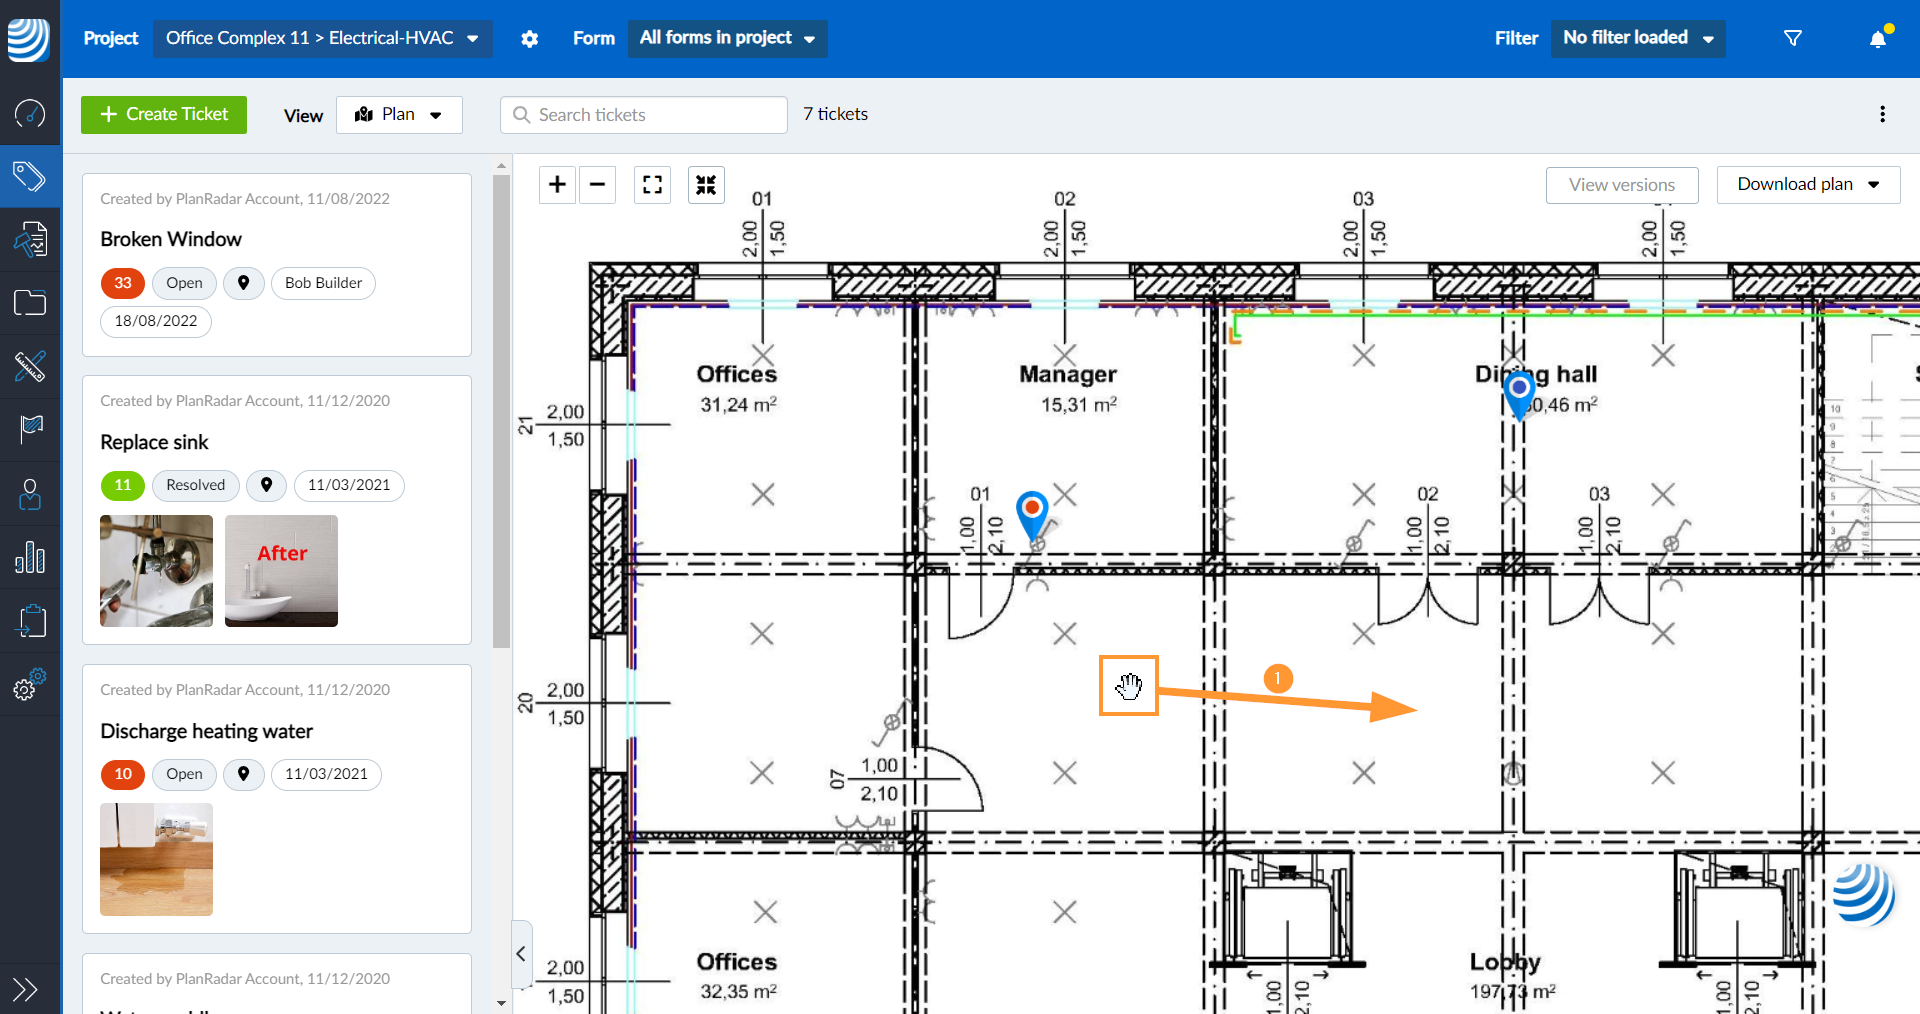Image resolution: width=1920 pixels, height=1014 pixels.
Task: Focus the Search tickets field
Action: click(x=644, y=115)
